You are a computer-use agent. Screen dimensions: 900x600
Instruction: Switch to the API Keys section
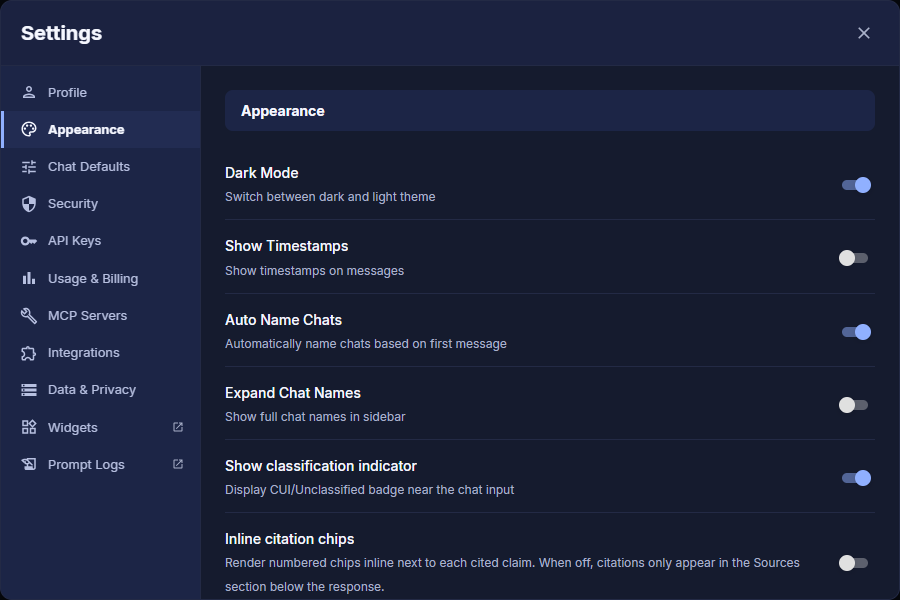pos(101,241)
